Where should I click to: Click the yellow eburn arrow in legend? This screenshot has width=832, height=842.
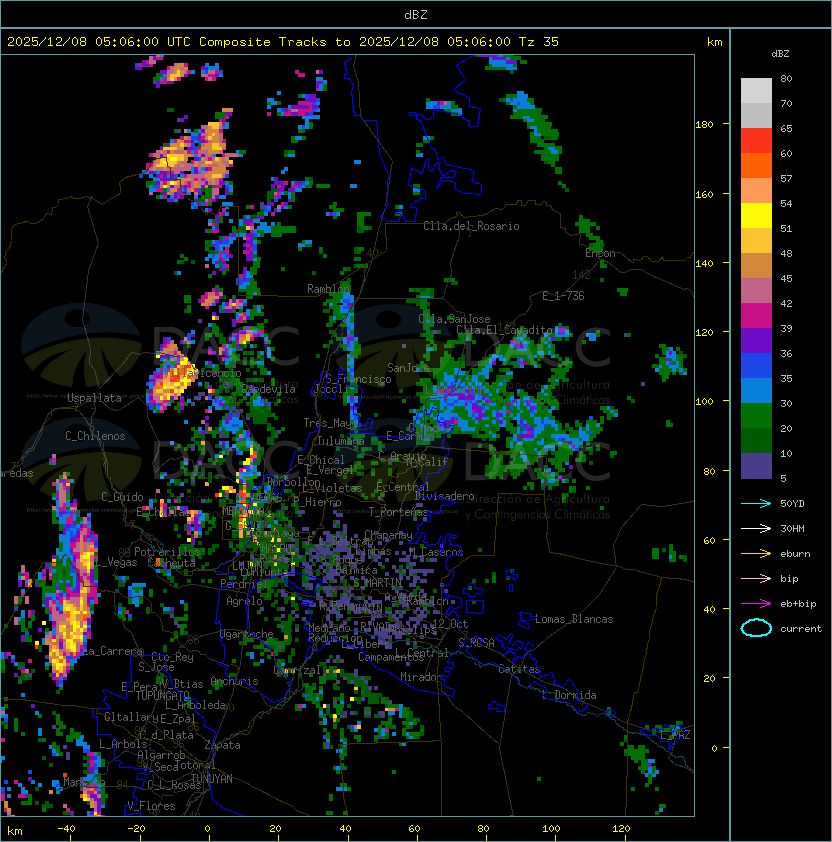[756, 554]
